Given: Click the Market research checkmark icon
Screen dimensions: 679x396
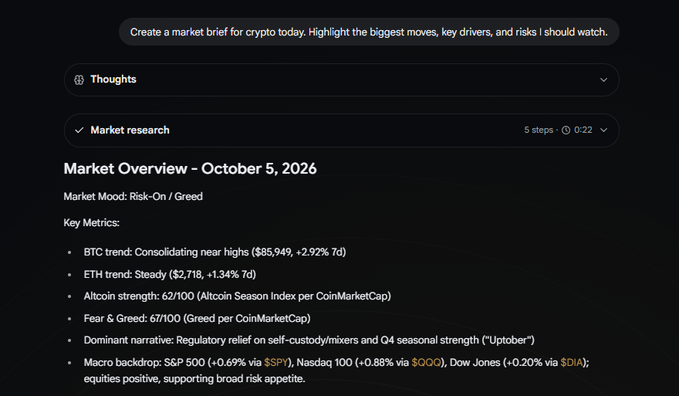Looking at the screenshot, I should tap(79, 130).
